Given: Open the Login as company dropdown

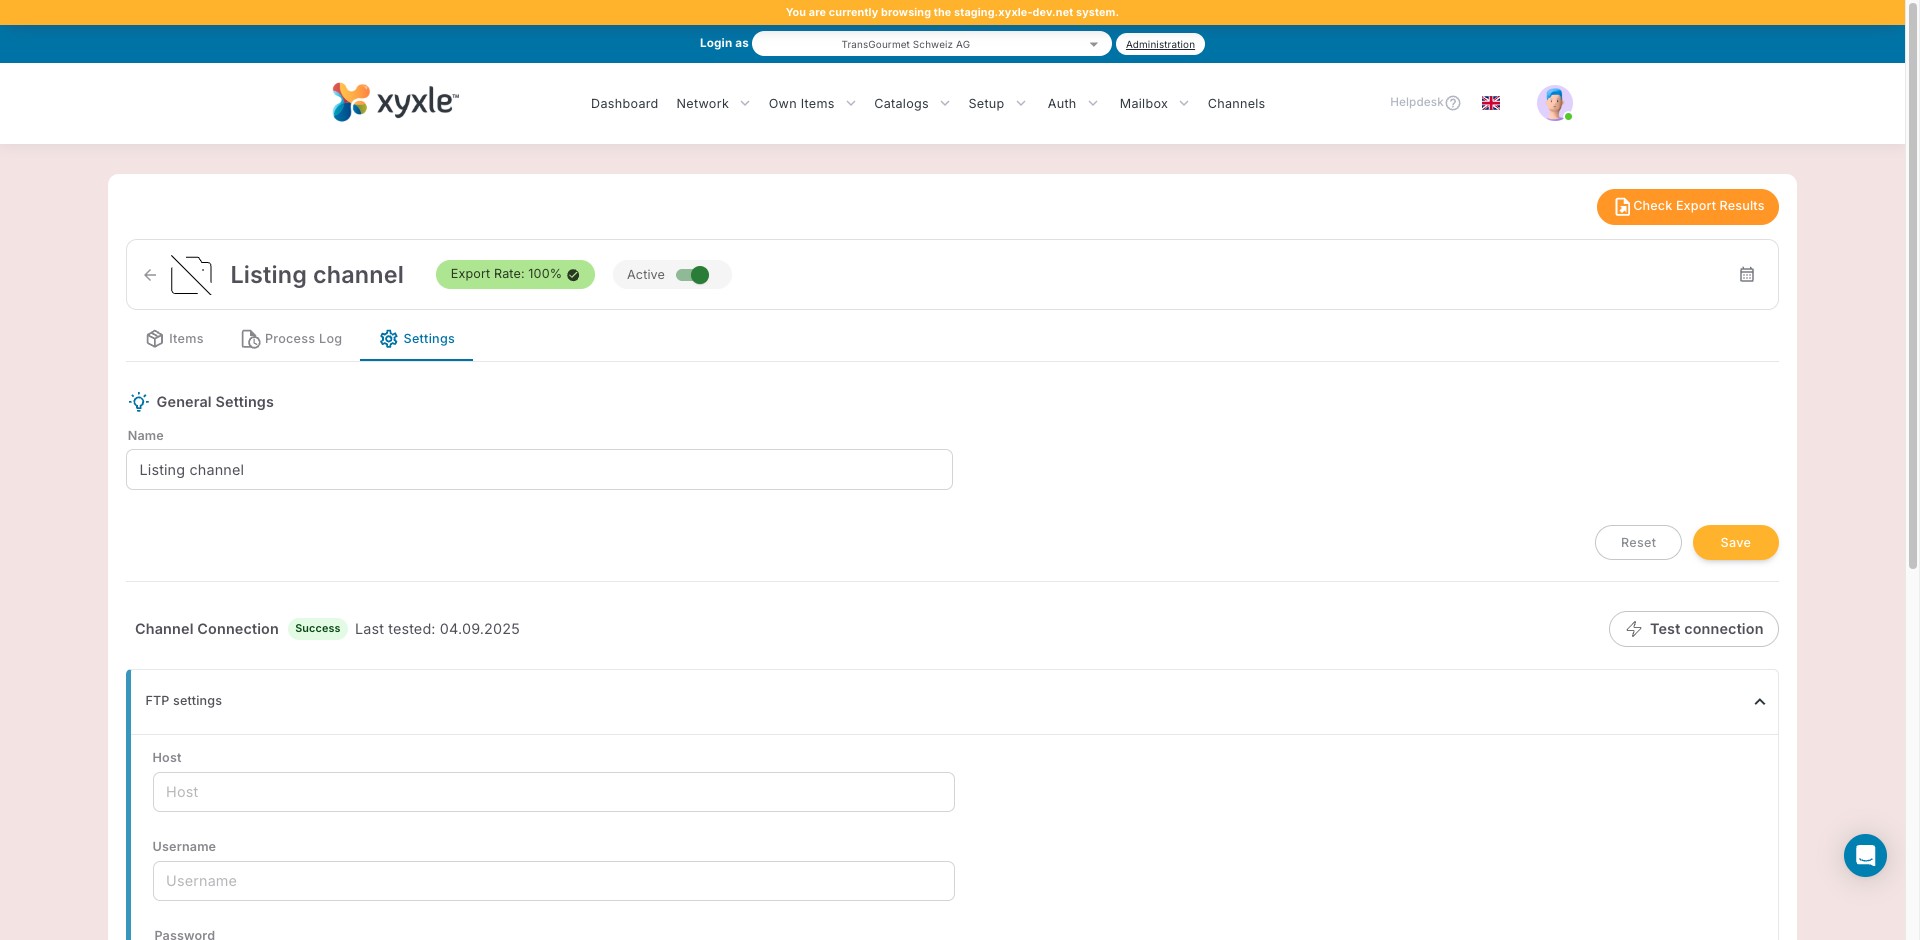Looking at the screenshot, I should click(931, 44).
